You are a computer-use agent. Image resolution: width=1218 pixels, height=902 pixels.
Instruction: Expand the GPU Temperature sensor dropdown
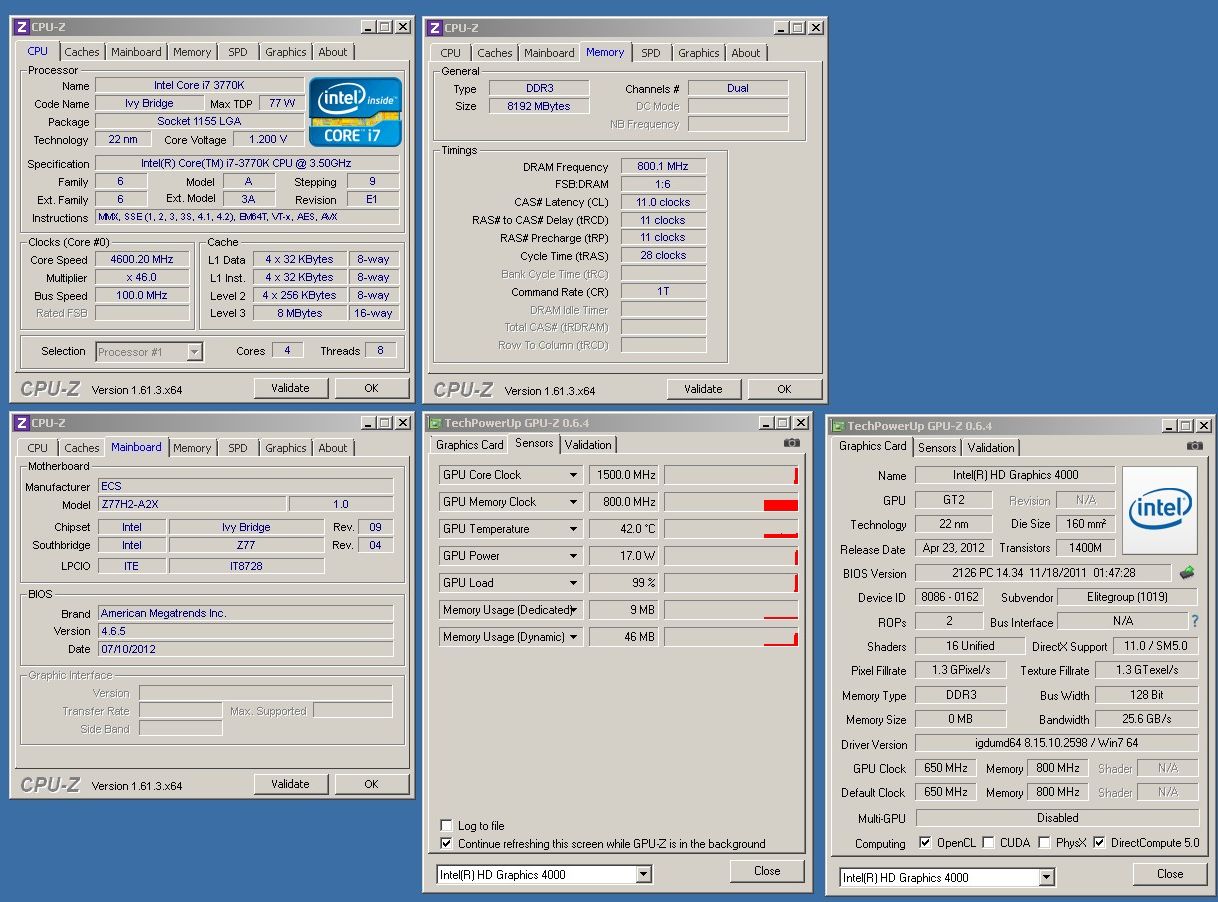[x=574, y=529]
